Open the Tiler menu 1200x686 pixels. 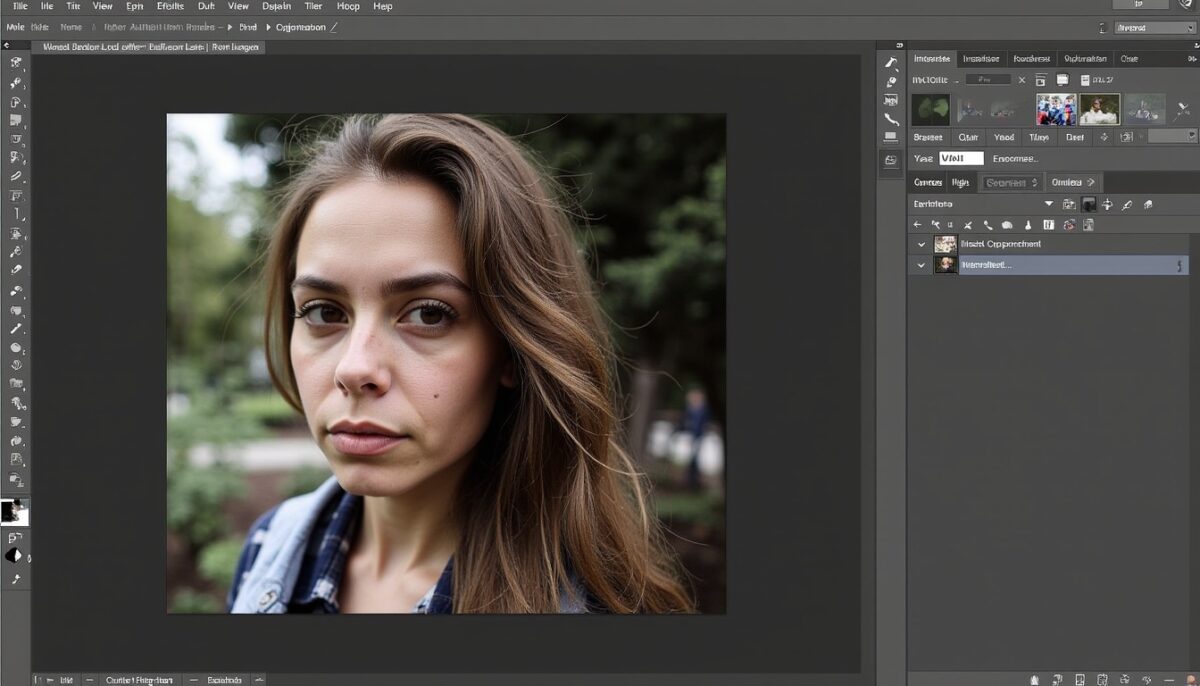[313, 6]
